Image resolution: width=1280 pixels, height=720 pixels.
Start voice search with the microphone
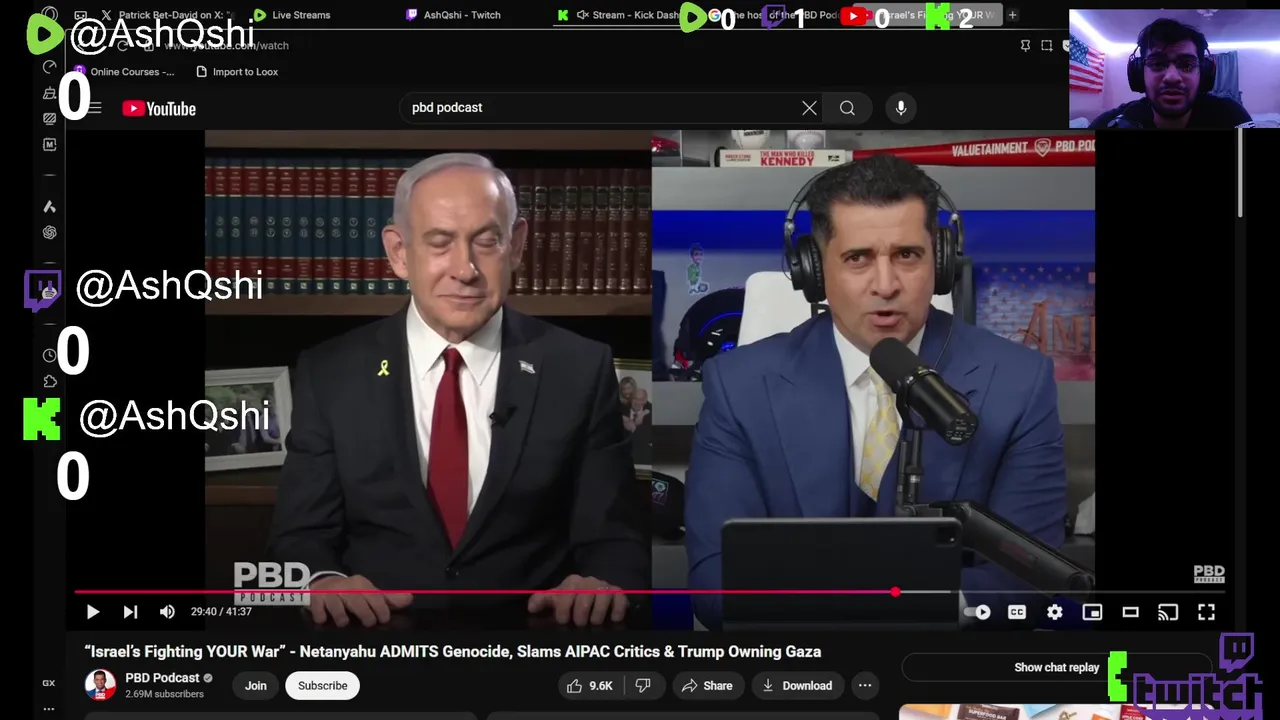901,108
